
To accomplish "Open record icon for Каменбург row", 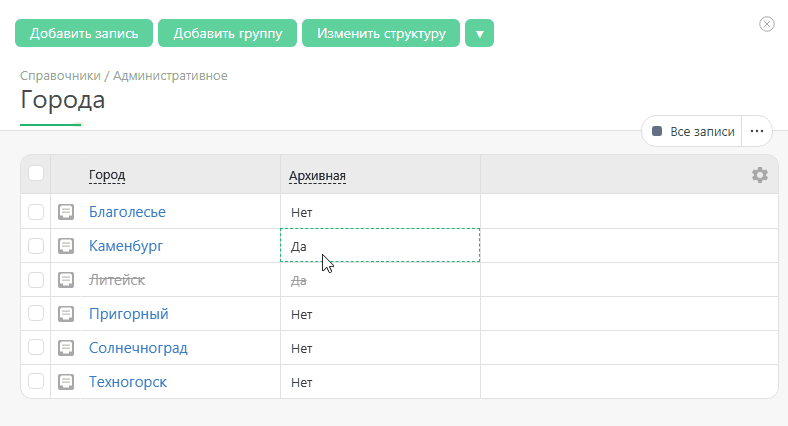I will 66,246.
